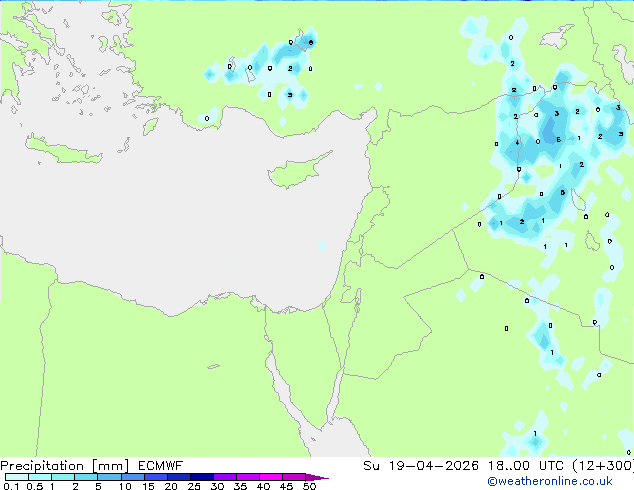Screen dimensions: 634x490
Task: Click the "20" legend scale label
Action: tap(171, 486)
